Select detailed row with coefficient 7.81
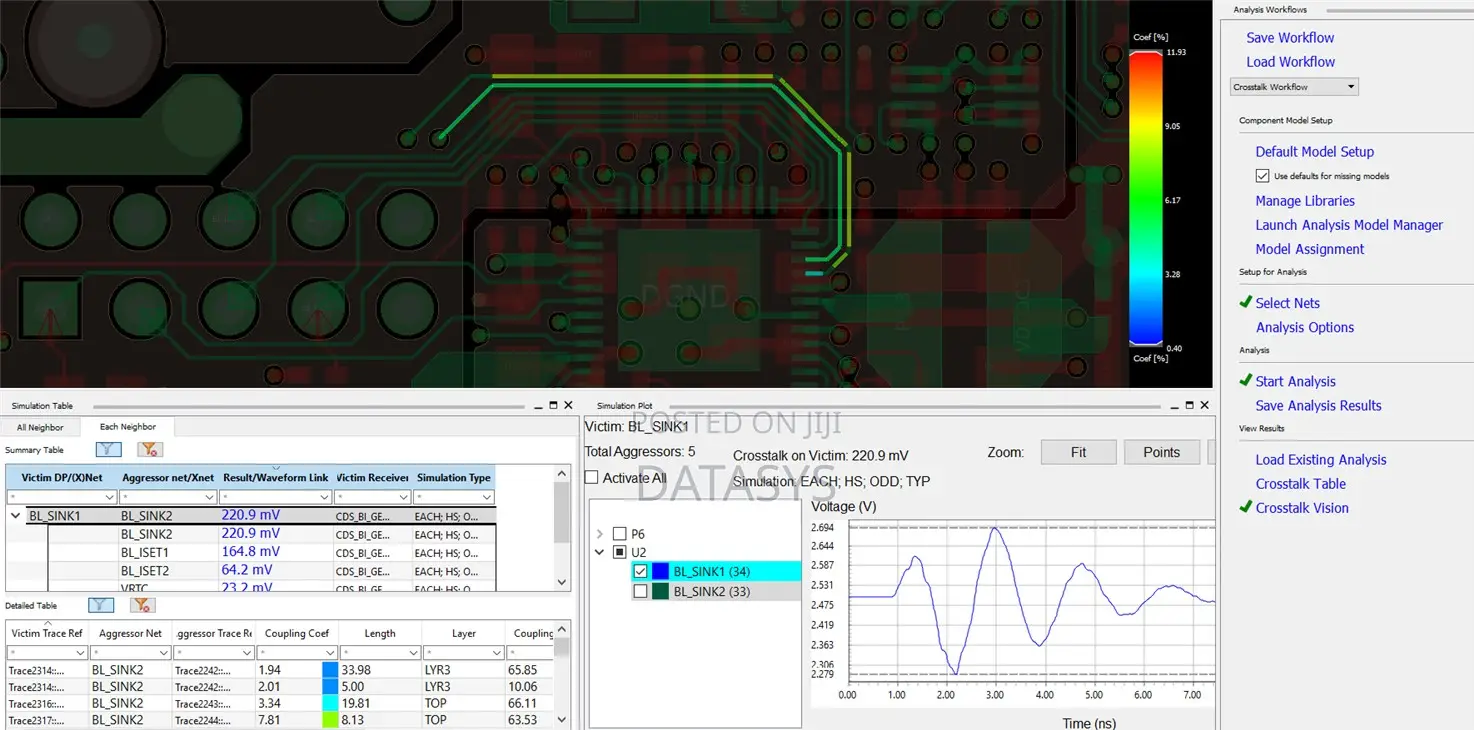Screen dimensions: 1474x730 [280, 720]
